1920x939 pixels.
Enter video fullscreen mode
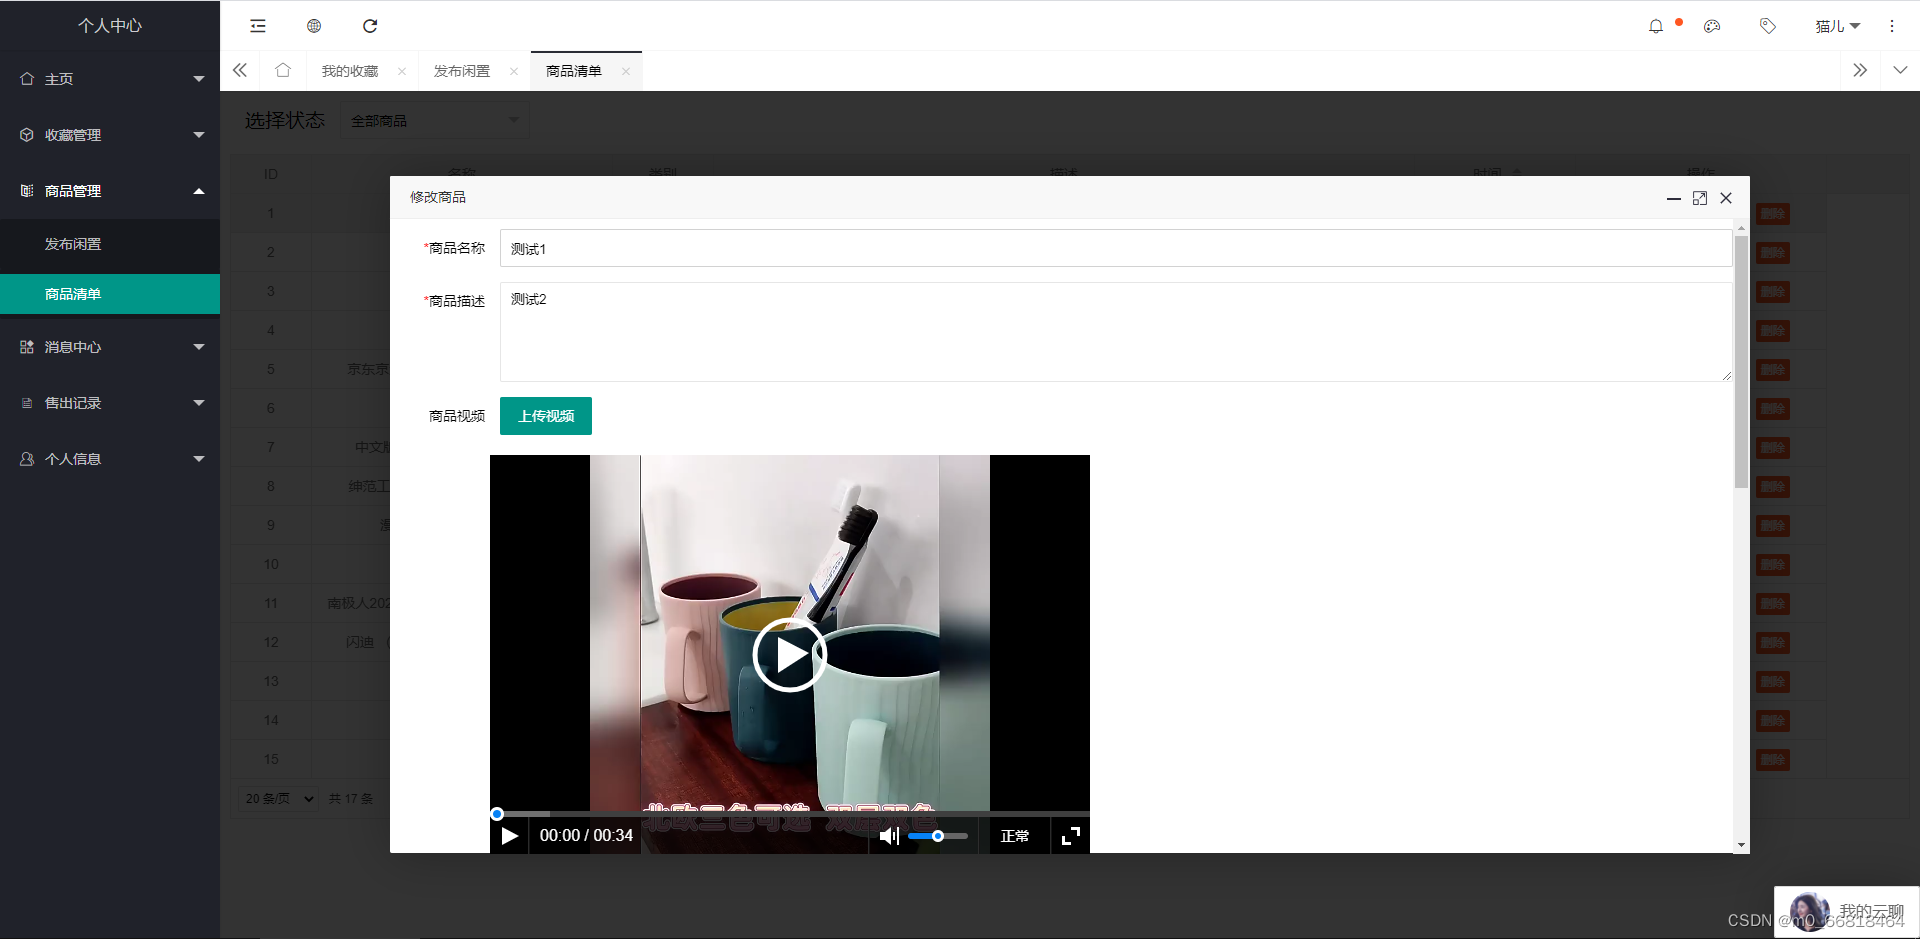pyautogui.click(x=1071, y=836)
